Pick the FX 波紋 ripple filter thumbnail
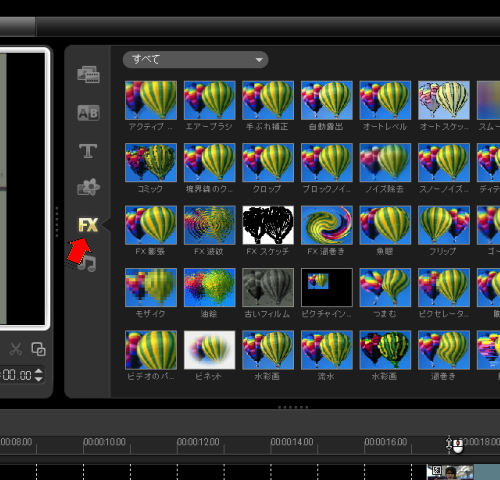 coord(210,225)
